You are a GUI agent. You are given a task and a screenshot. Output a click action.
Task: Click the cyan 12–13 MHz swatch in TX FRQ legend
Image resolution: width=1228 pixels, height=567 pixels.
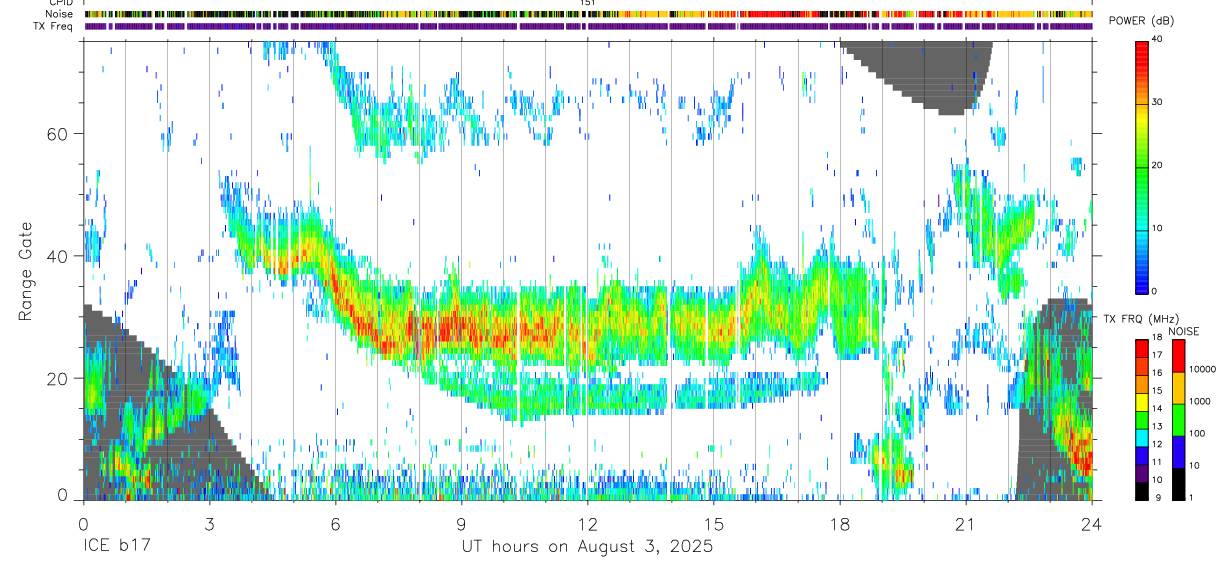pyautogui.click(x=1141, y=437)
